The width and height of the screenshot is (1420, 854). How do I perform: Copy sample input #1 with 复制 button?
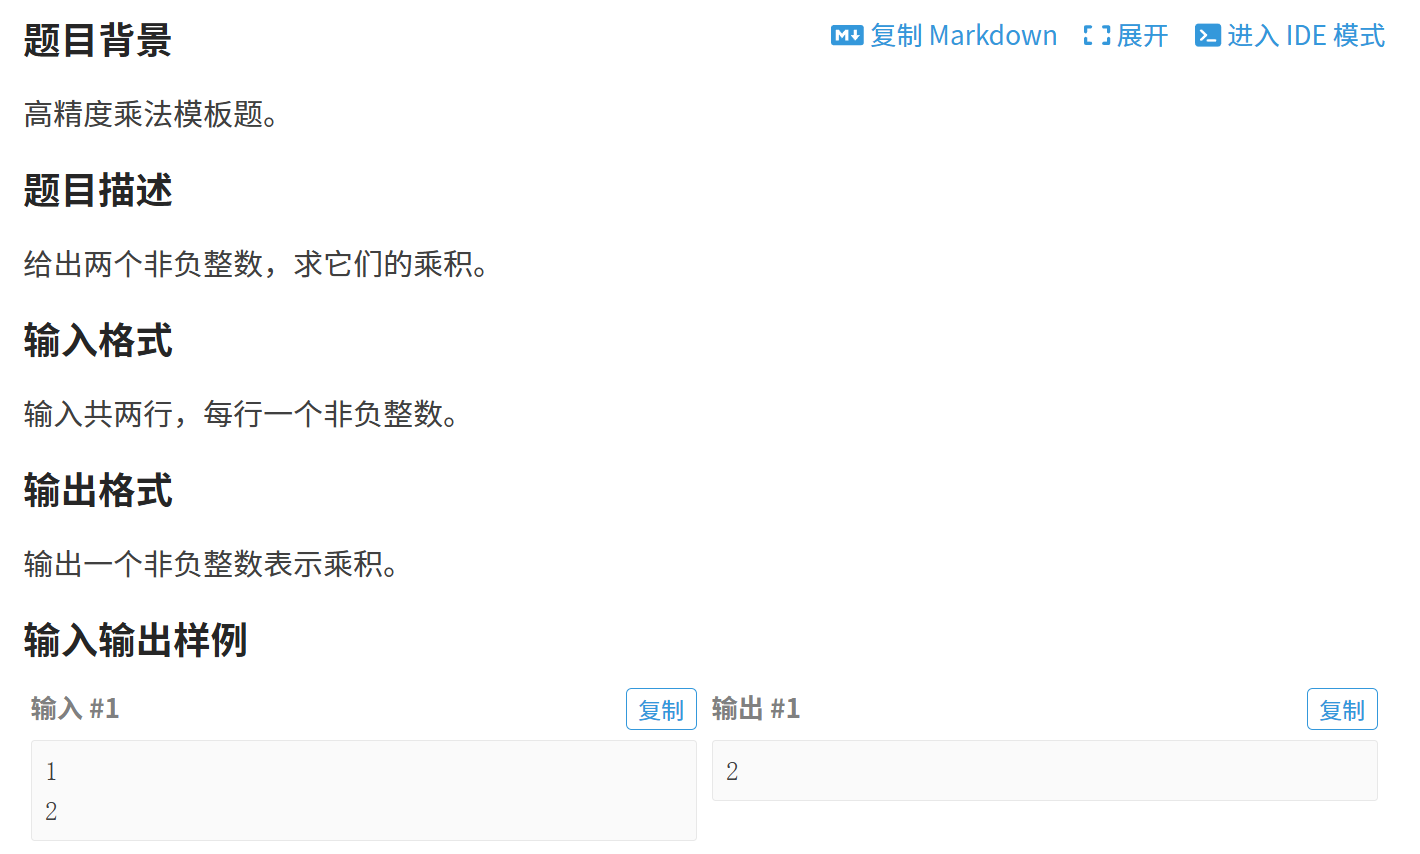pos(661,709)
